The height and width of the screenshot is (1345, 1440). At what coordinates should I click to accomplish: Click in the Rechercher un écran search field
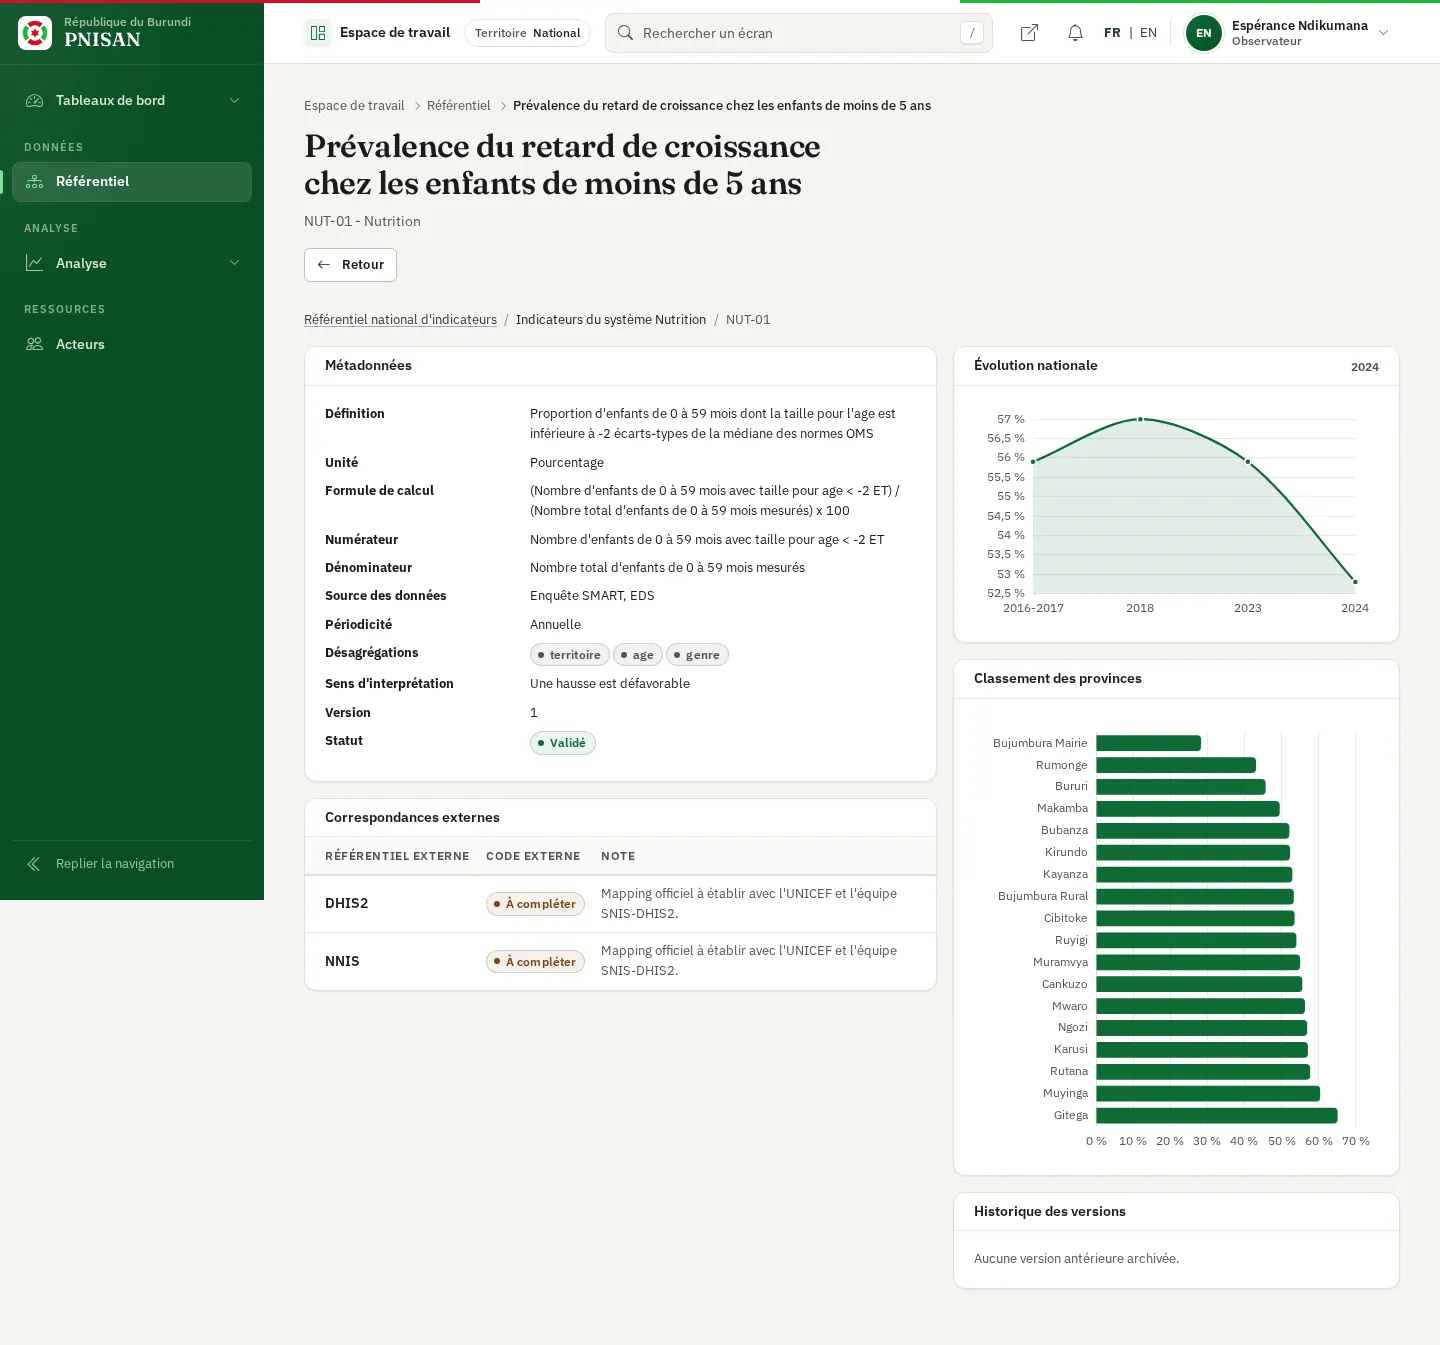798,33
